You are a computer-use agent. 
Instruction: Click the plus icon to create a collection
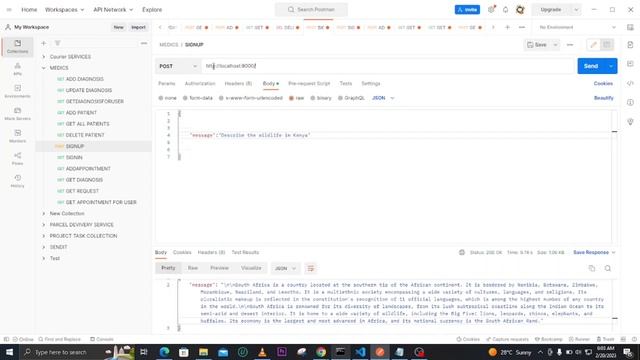click(44, 43)
